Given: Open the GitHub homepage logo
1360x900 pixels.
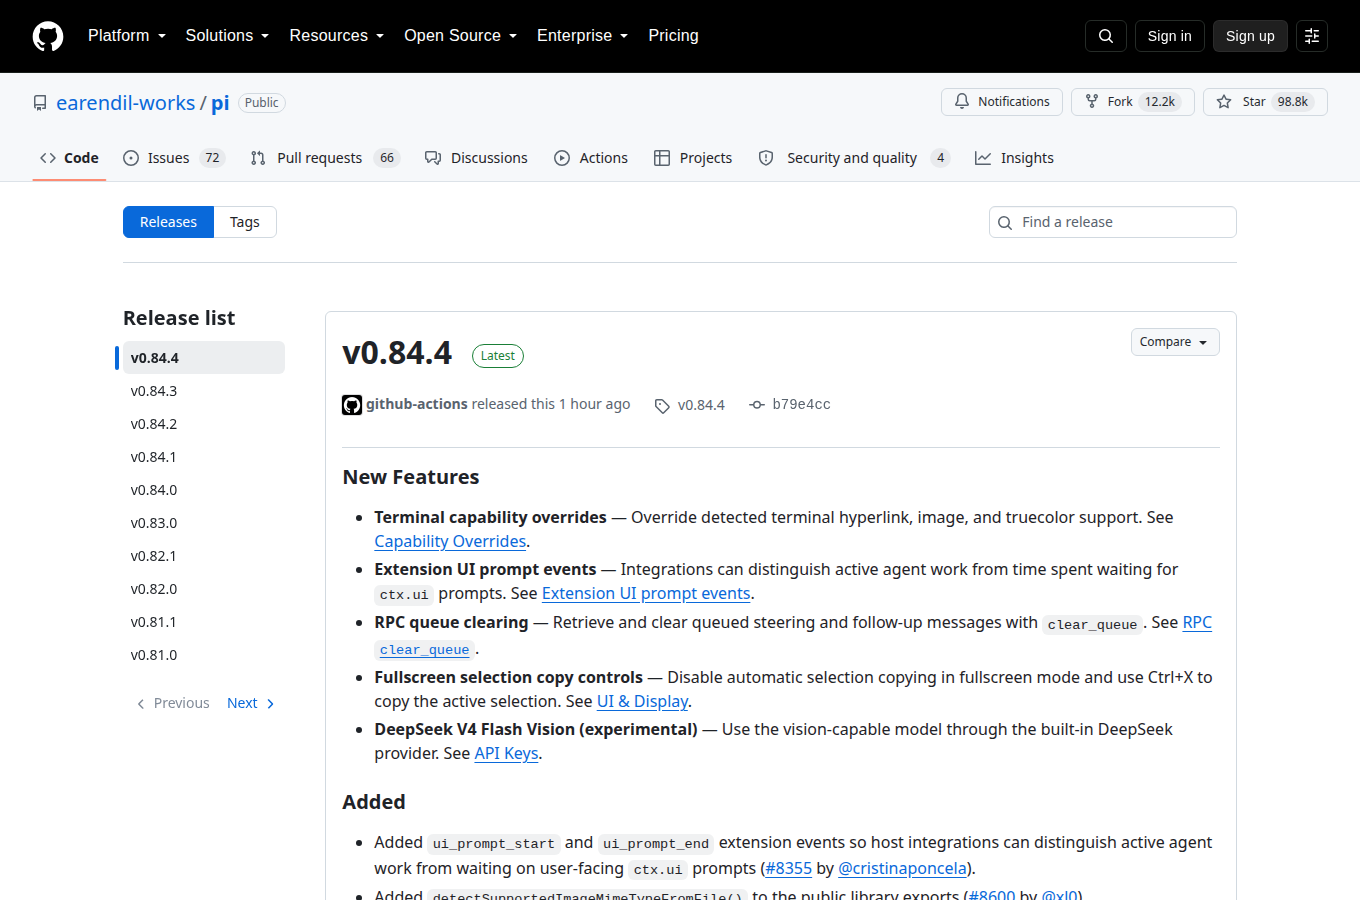Looking at the screenshot, I should [x=48, y=36].
